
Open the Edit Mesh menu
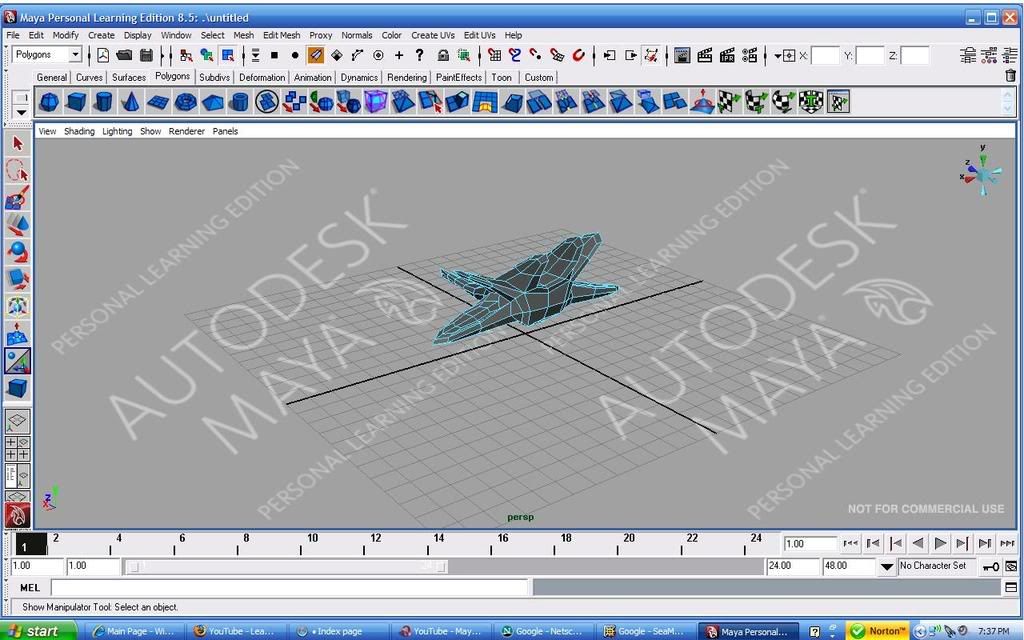click(x=281, y=35)
